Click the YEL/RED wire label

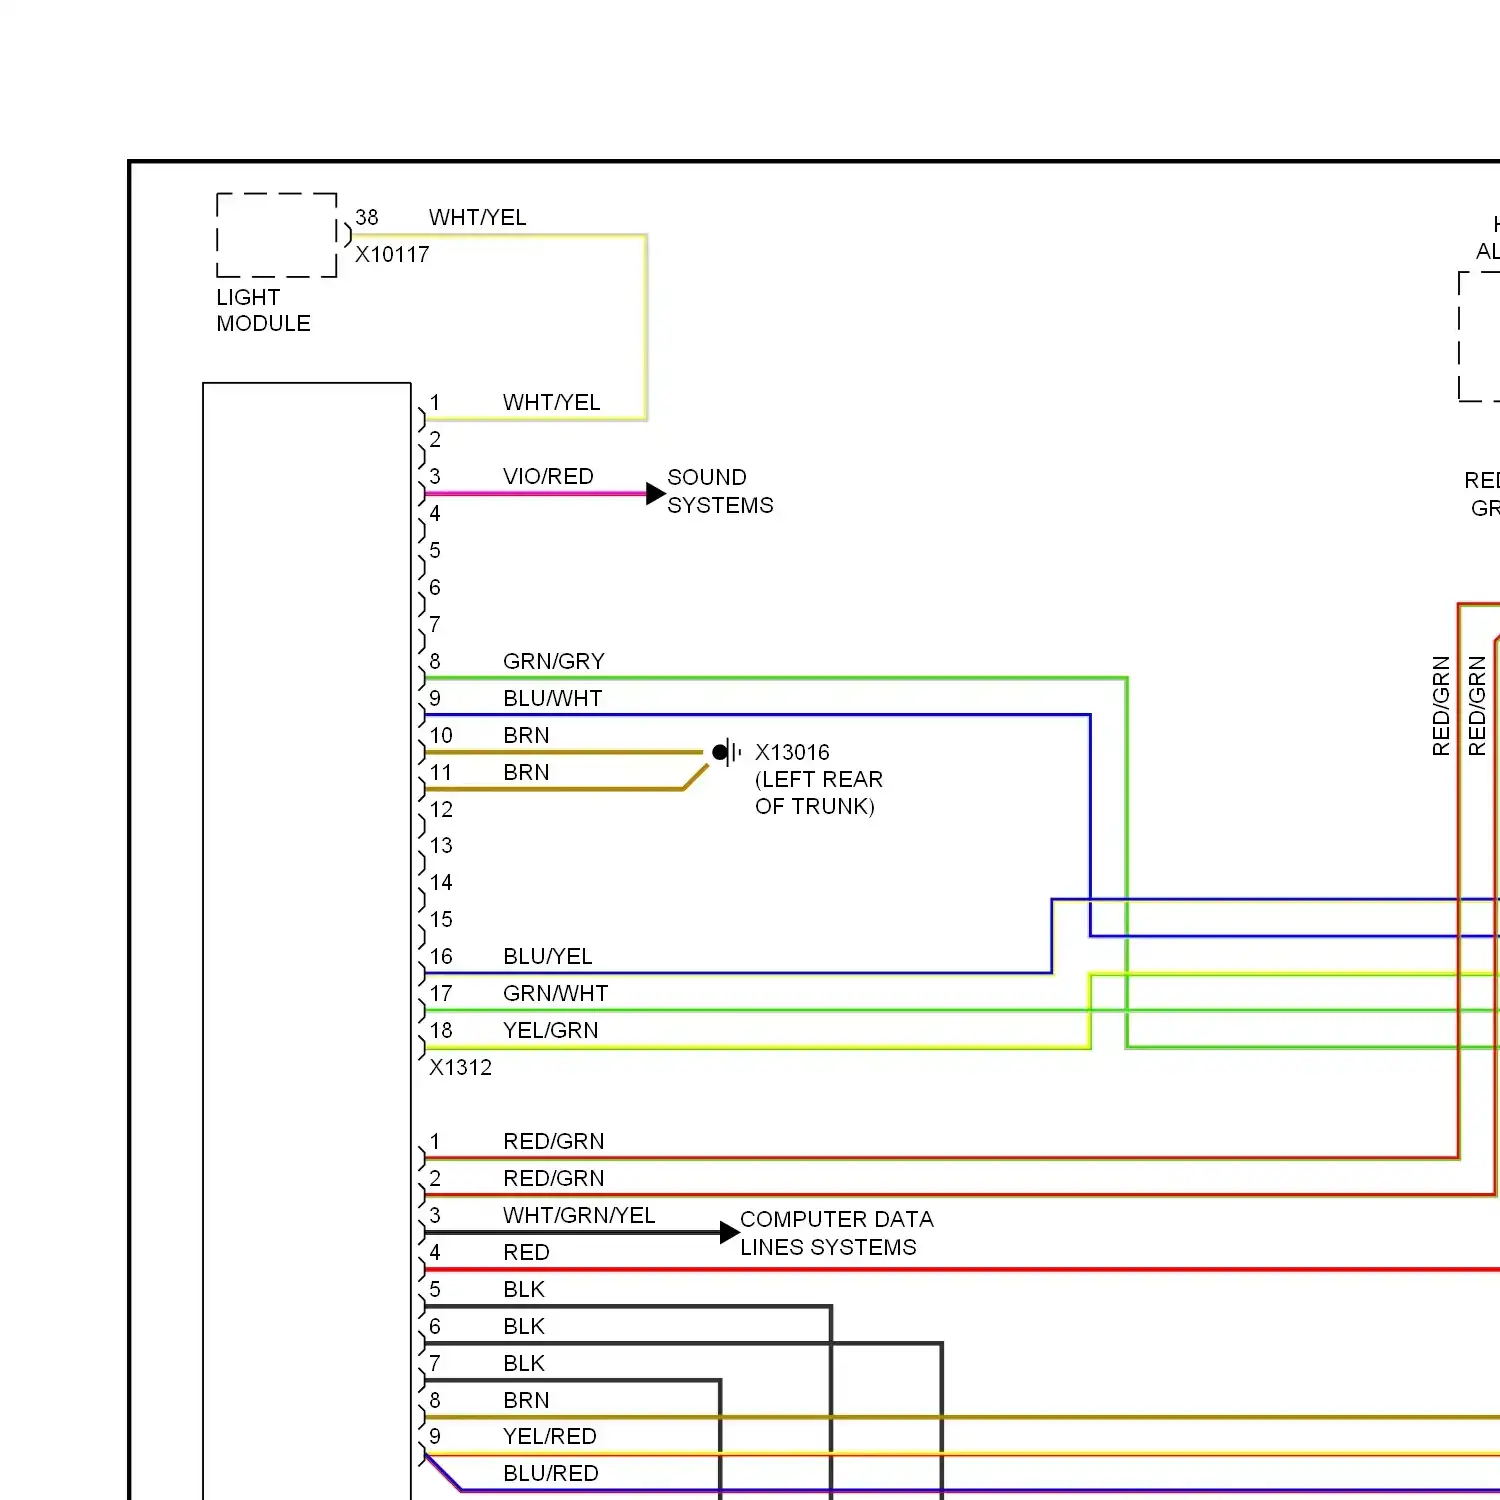550,1436
